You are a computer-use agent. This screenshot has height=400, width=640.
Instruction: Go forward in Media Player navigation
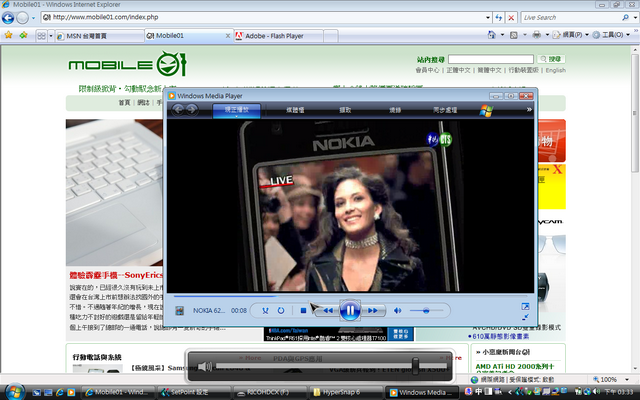pos(191,109)
